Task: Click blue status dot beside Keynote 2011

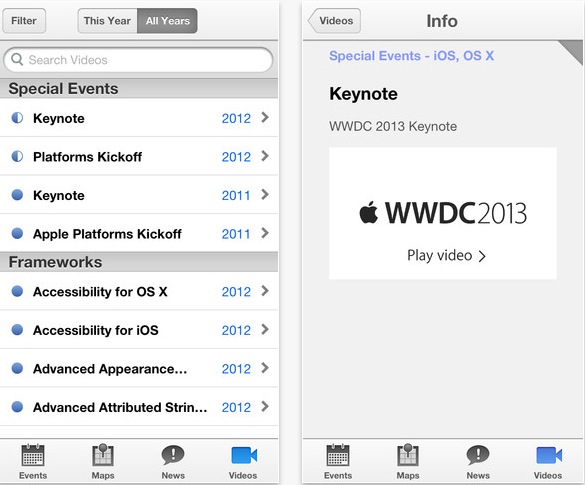Action: 17,195
